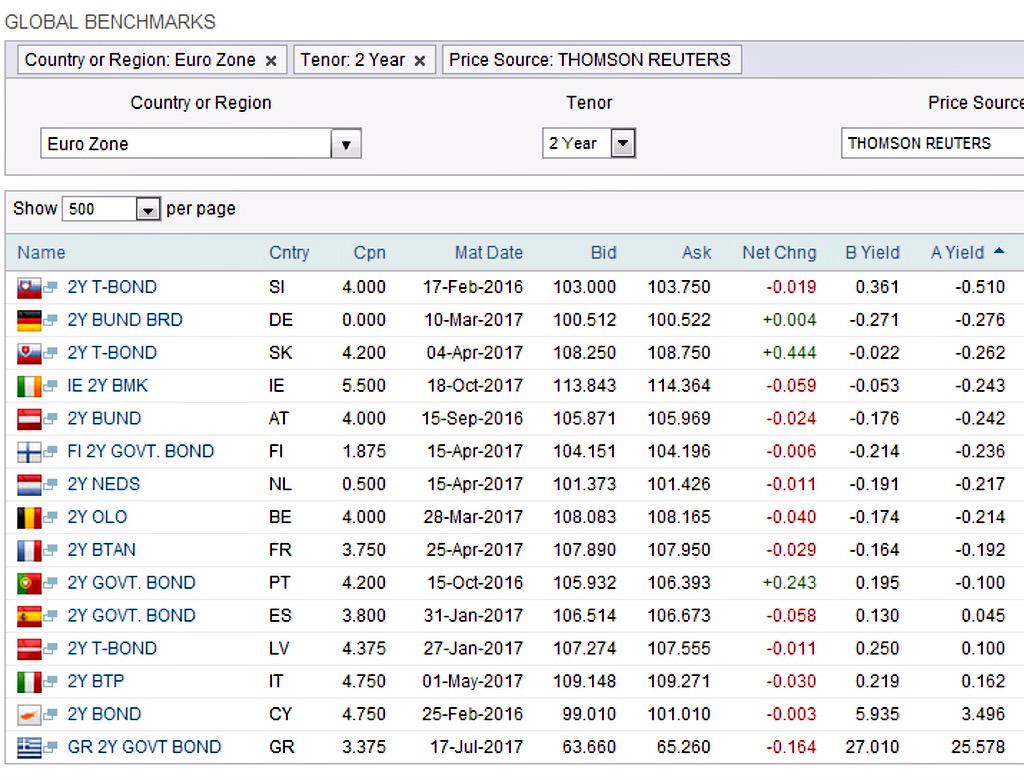1024x780 pixels.
Task: Click the Price Source: THOMSON REUTERS filter tag
Action: (x=591, y=59)
